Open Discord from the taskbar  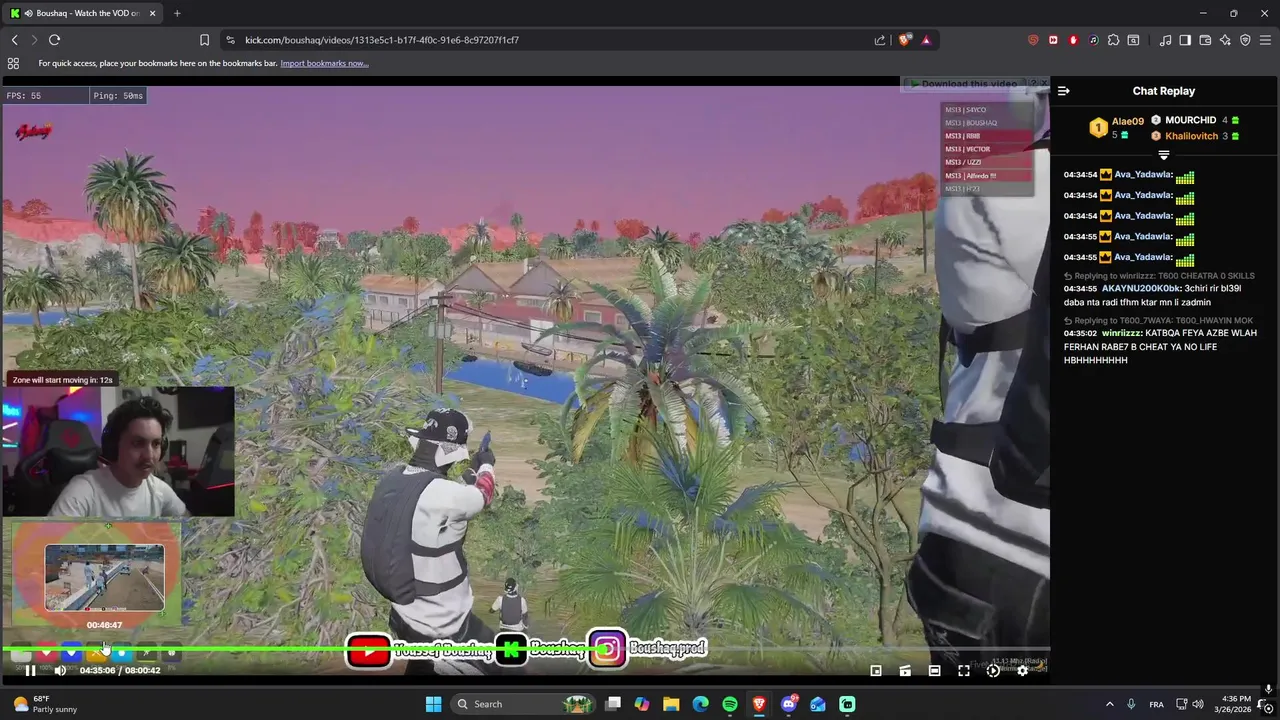coord(789,704)
